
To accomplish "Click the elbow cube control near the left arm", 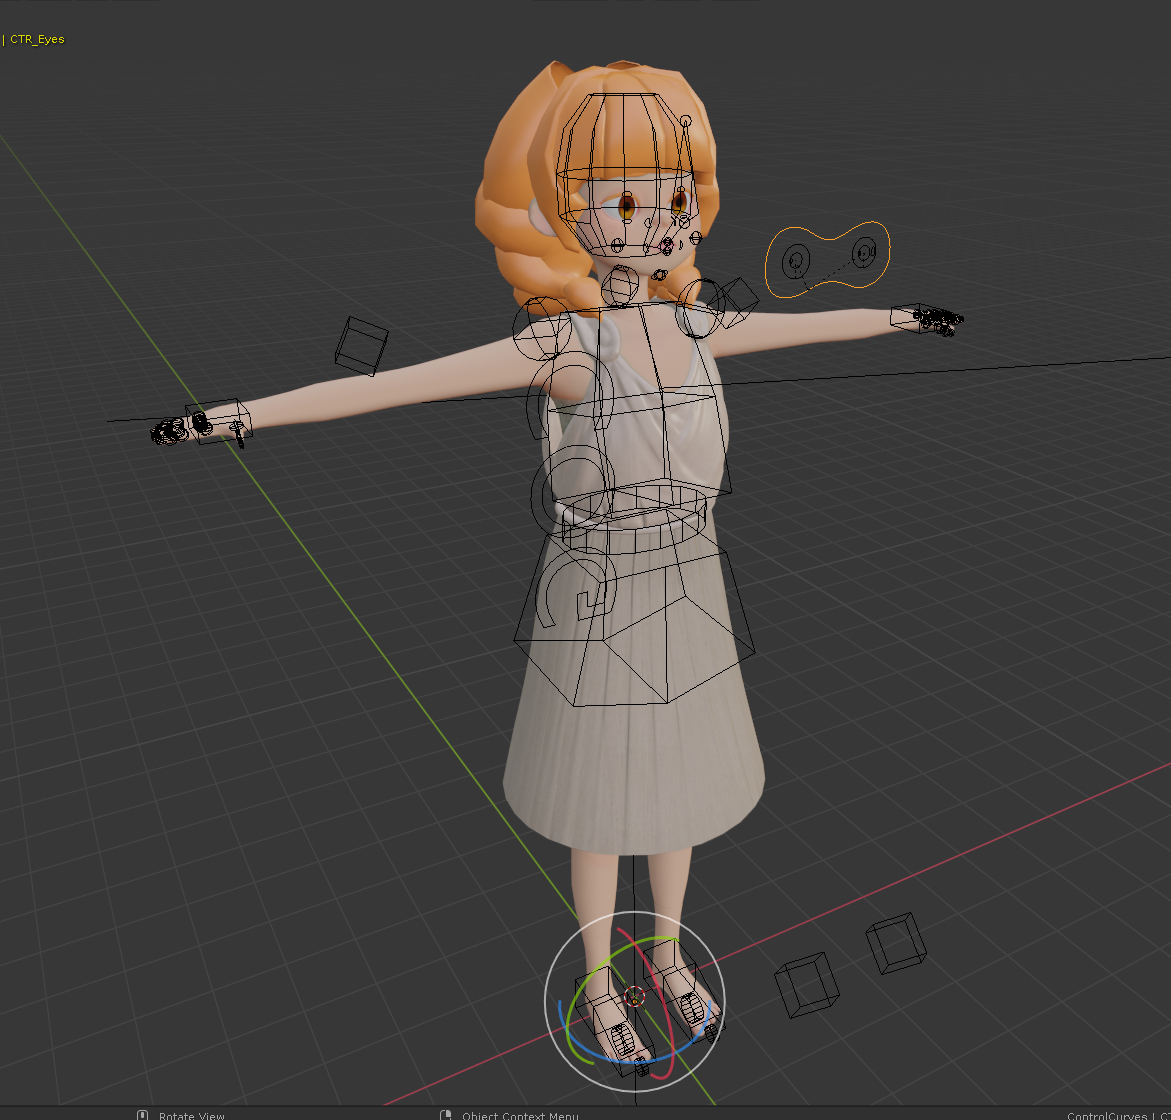I will 362,348.
